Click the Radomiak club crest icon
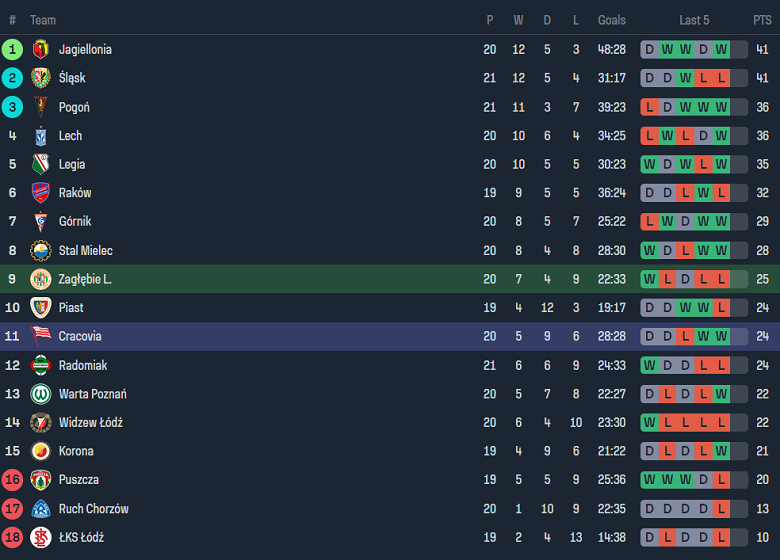This screenshot has width=780, height=560. 40,365
